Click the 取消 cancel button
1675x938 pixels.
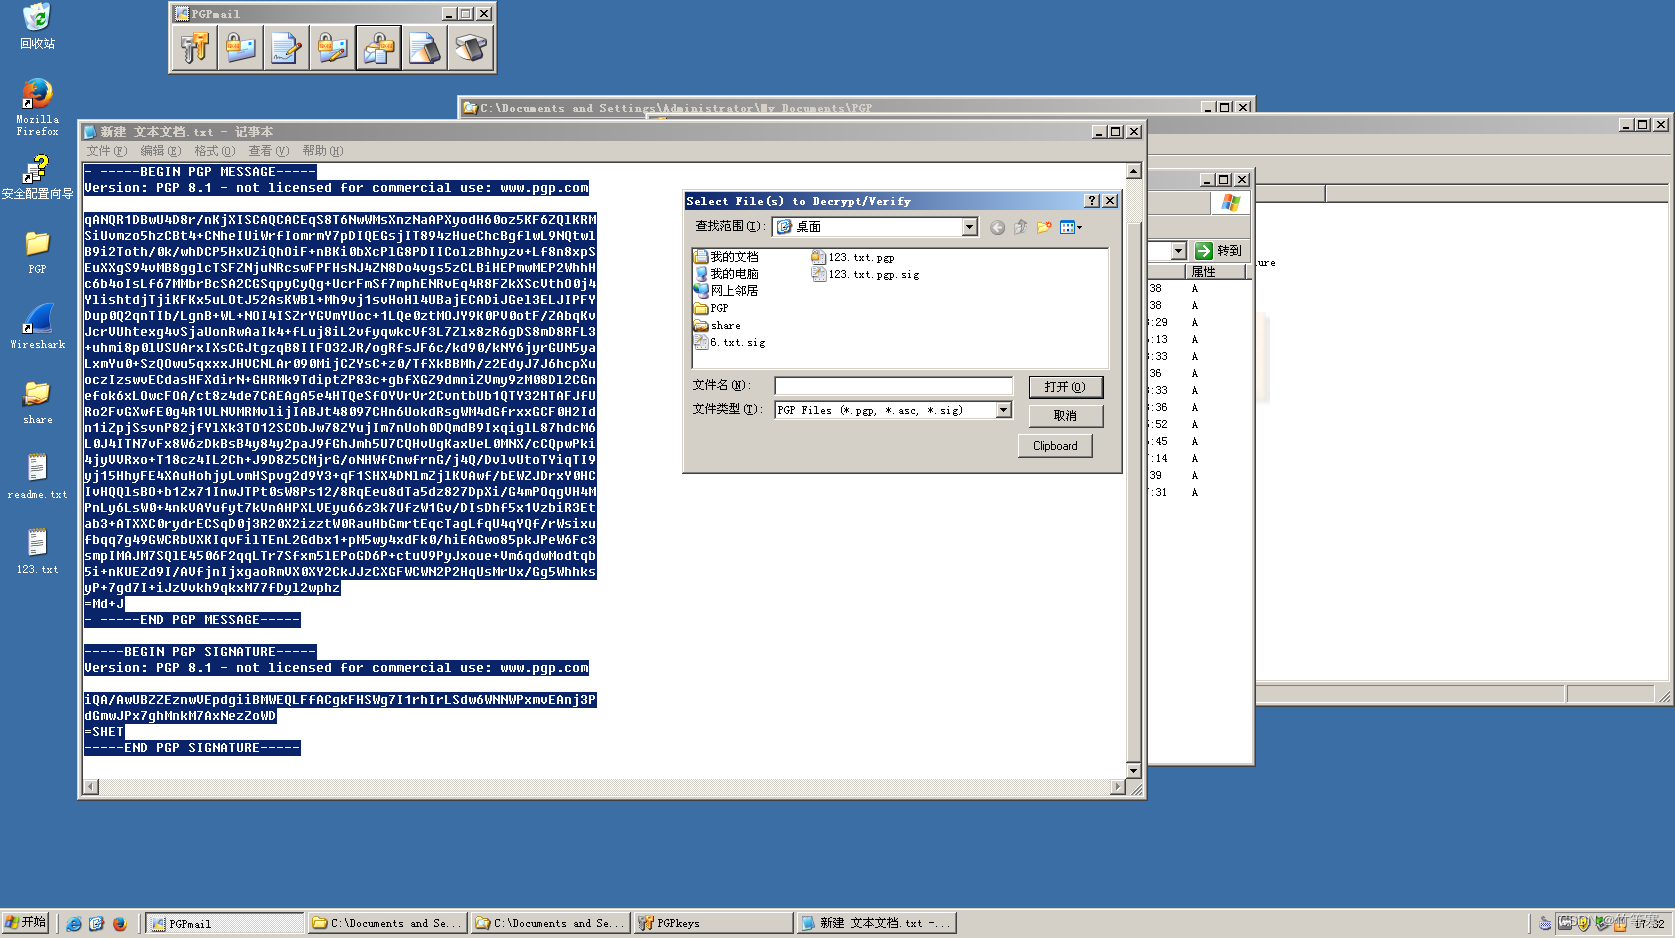tap(1066, 416)
